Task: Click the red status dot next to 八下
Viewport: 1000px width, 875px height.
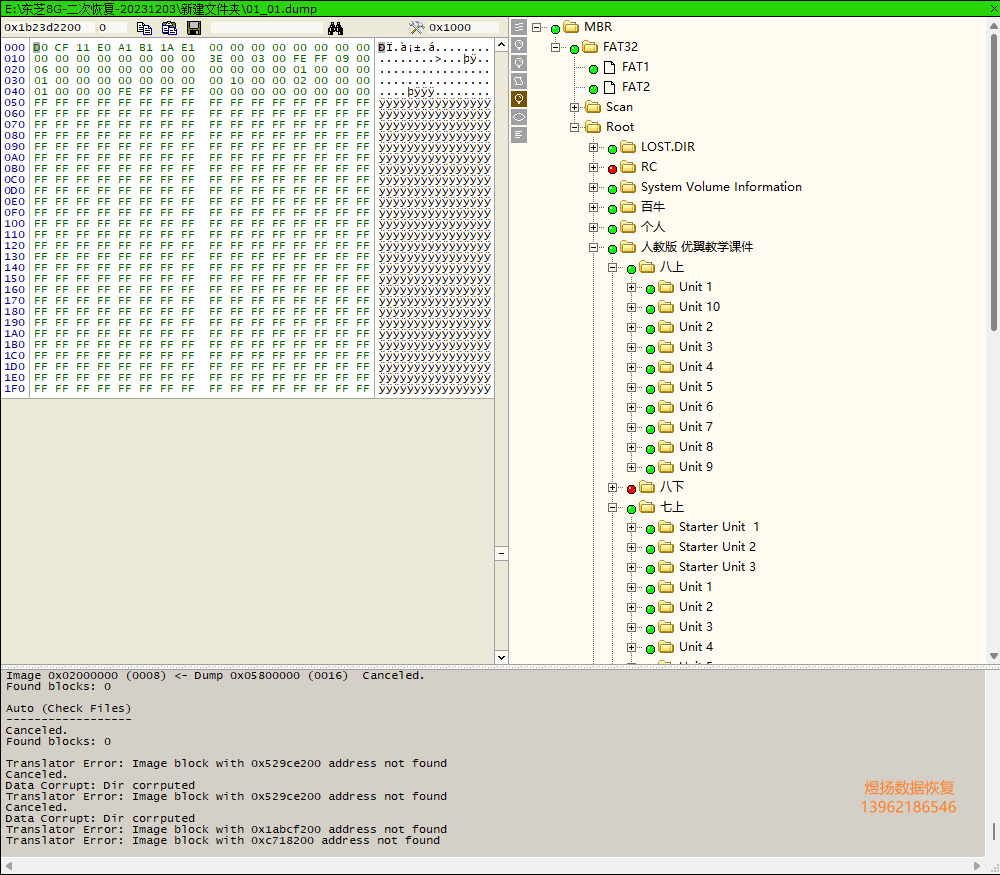Action: pyautogui.click(x=631, y=489)
